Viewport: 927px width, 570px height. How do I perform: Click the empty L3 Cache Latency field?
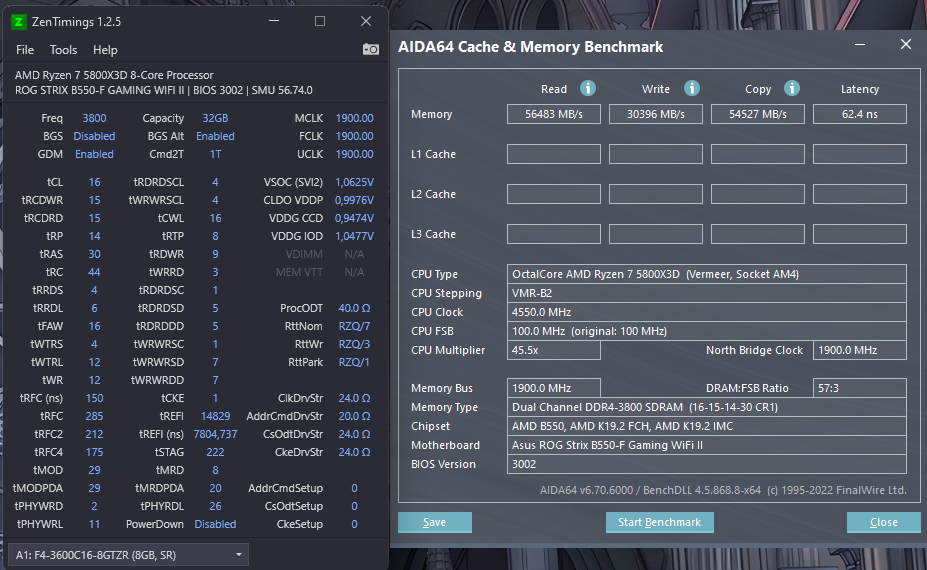860,234
